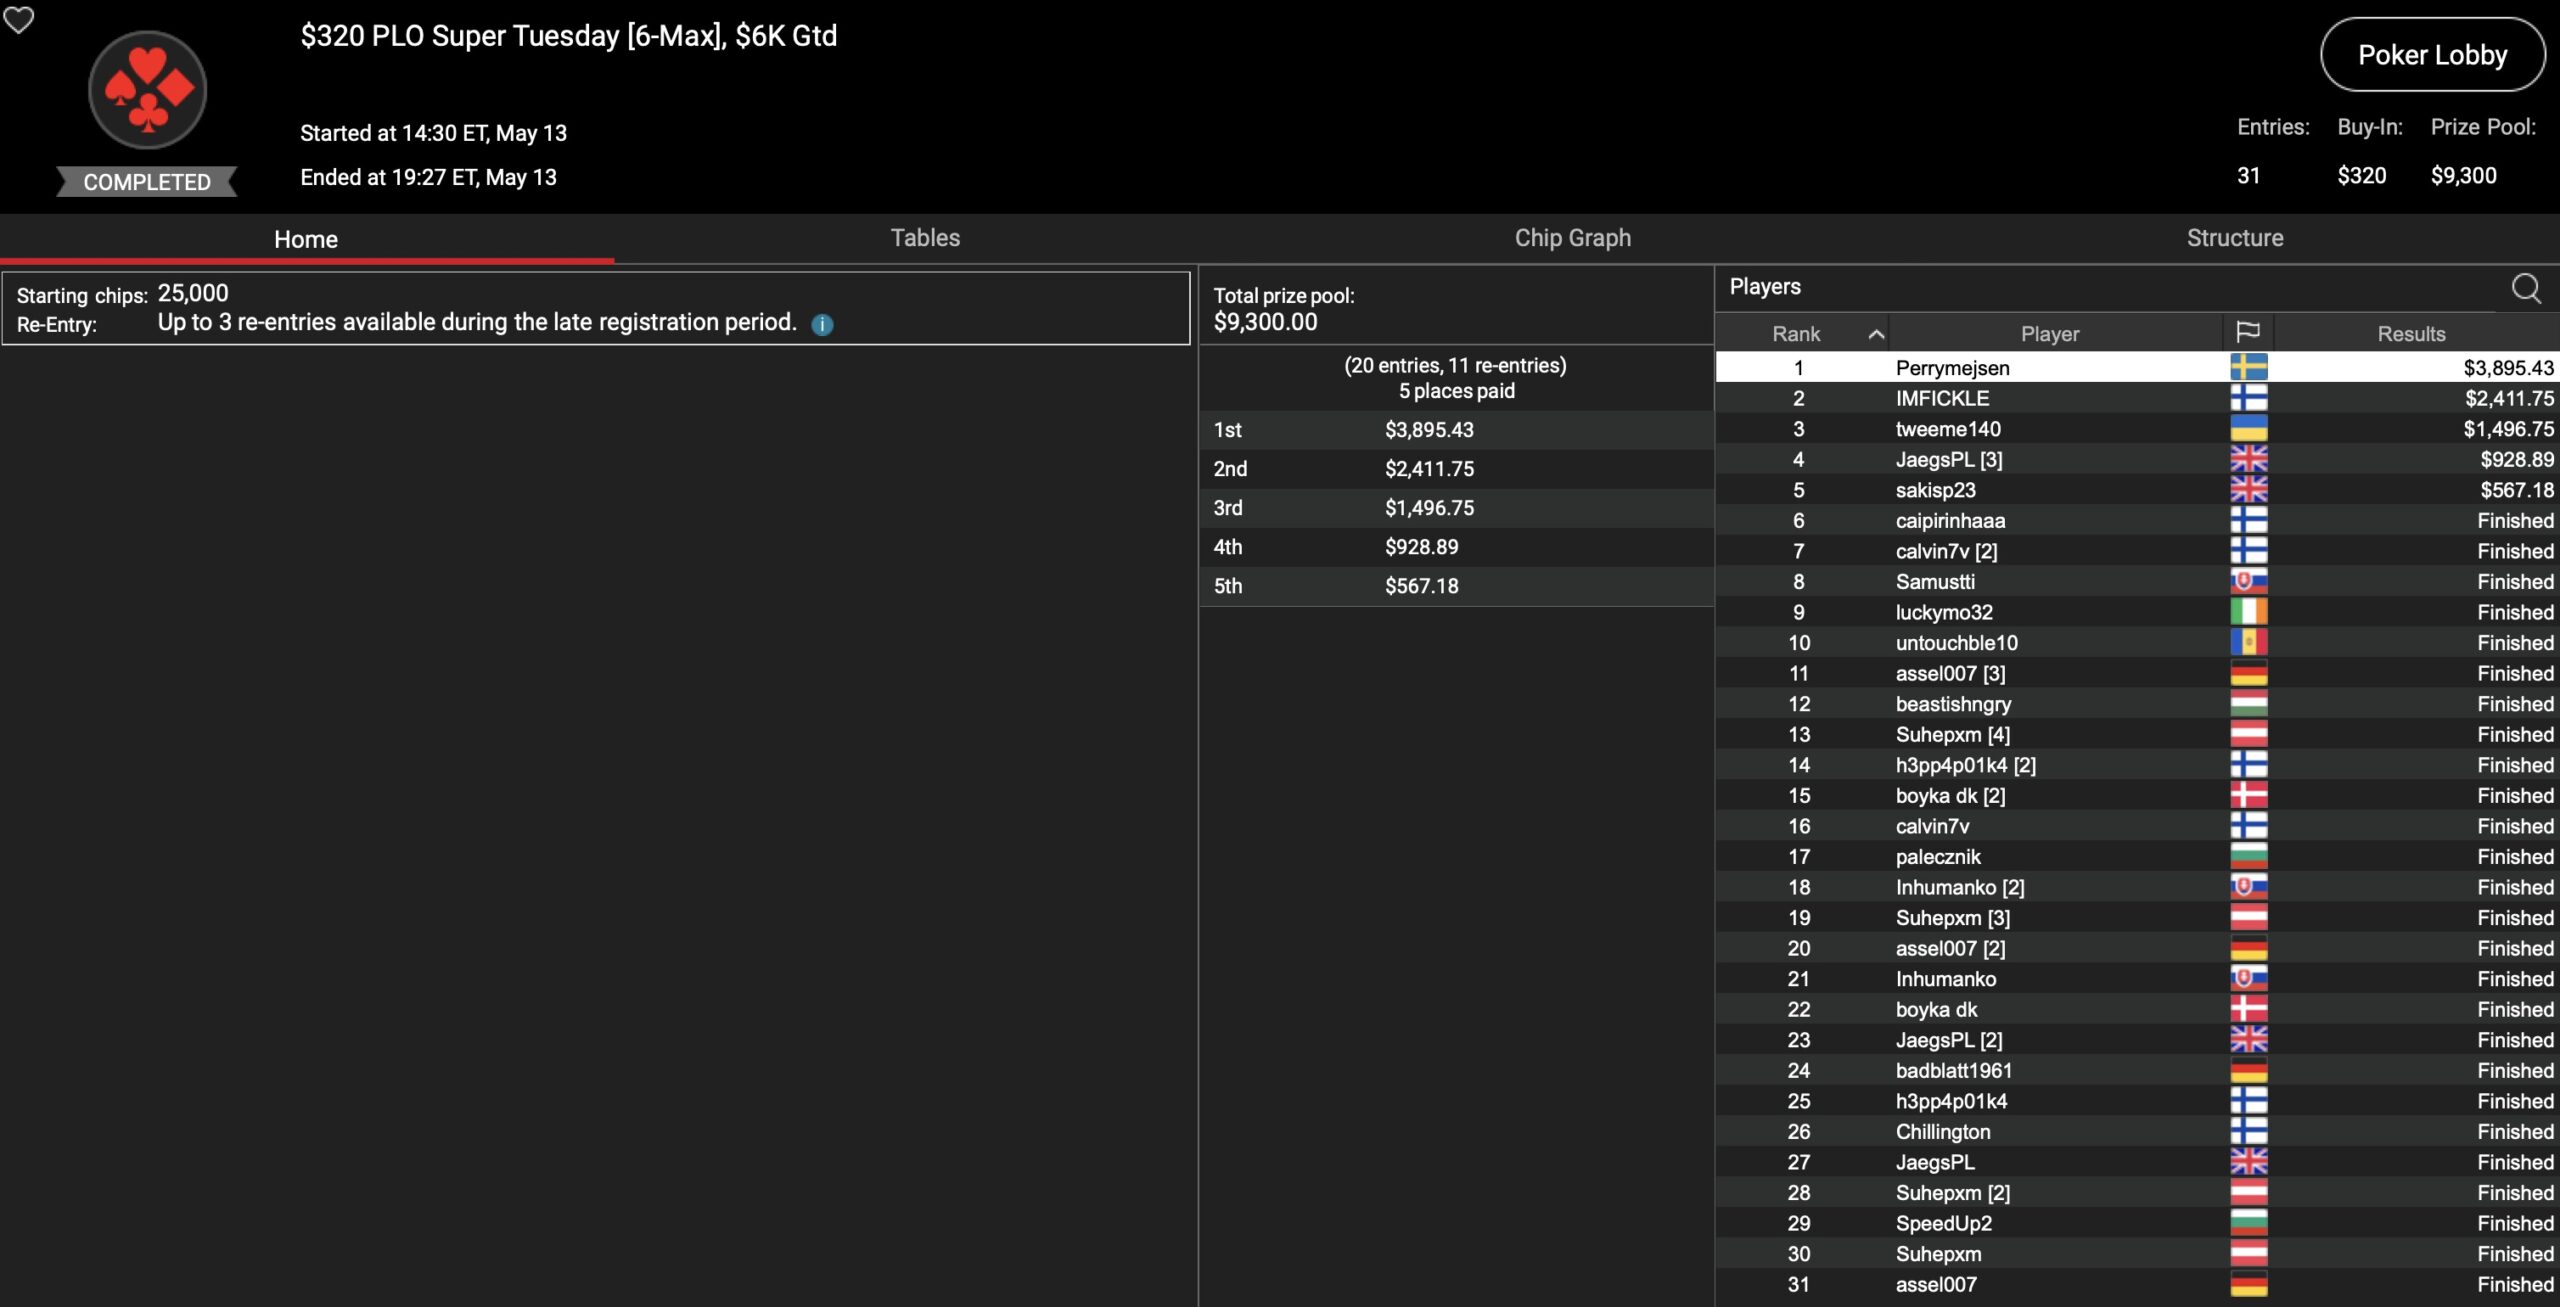Click the Poker Lobby button

[x=2431, y=55]
